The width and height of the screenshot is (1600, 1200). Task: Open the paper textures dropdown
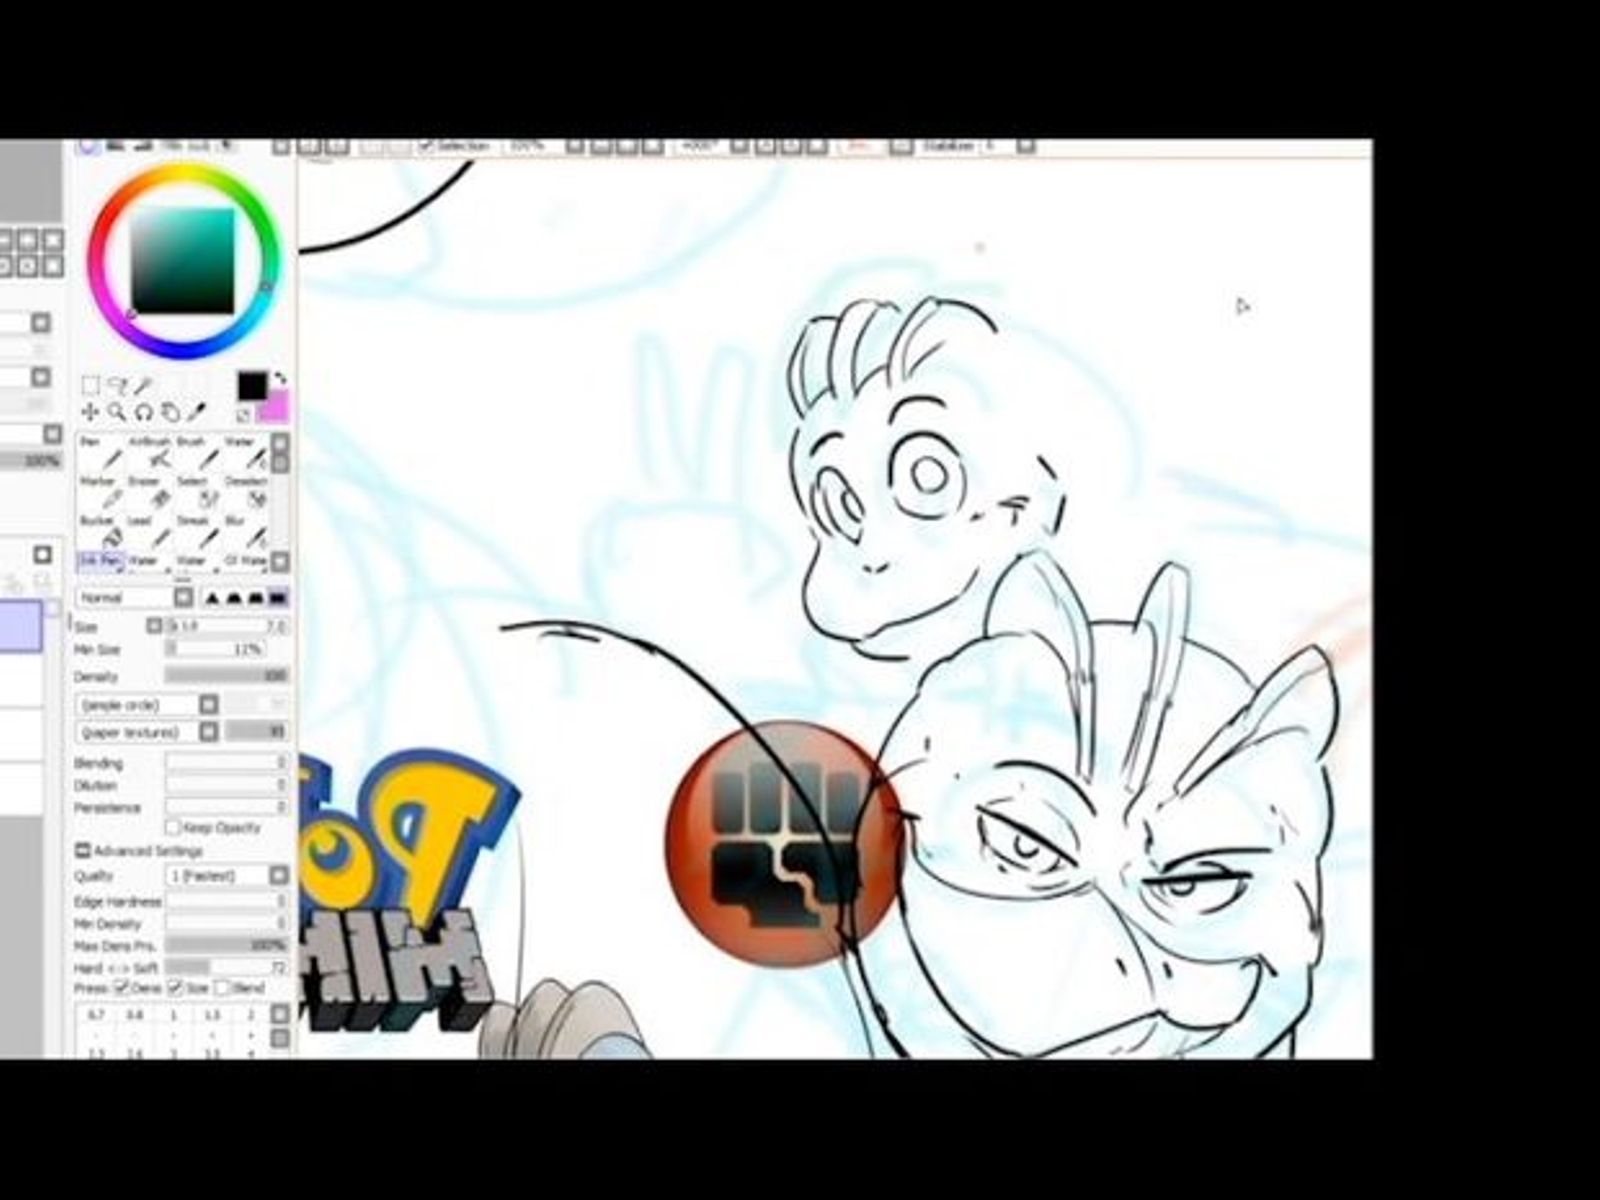coord(147,733)
